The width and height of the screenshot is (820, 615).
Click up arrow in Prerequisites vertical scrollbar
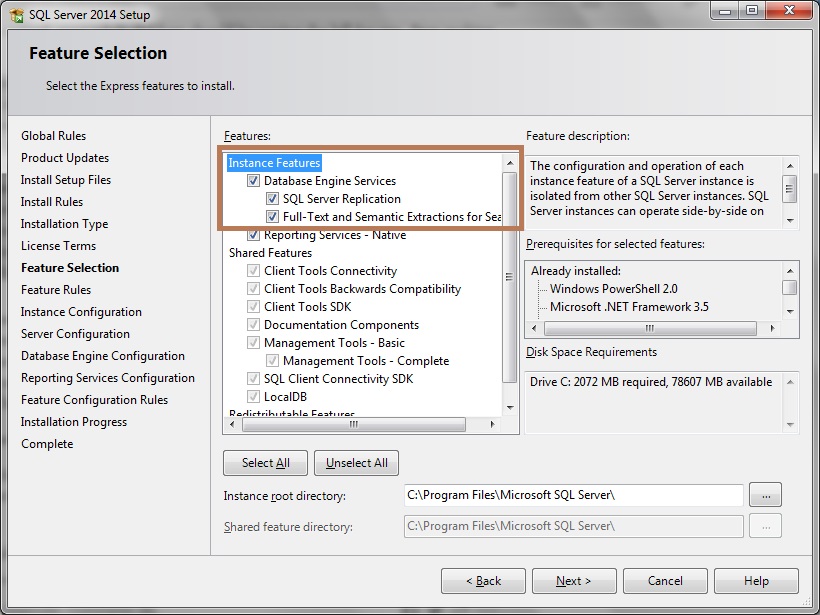[790, 271]
